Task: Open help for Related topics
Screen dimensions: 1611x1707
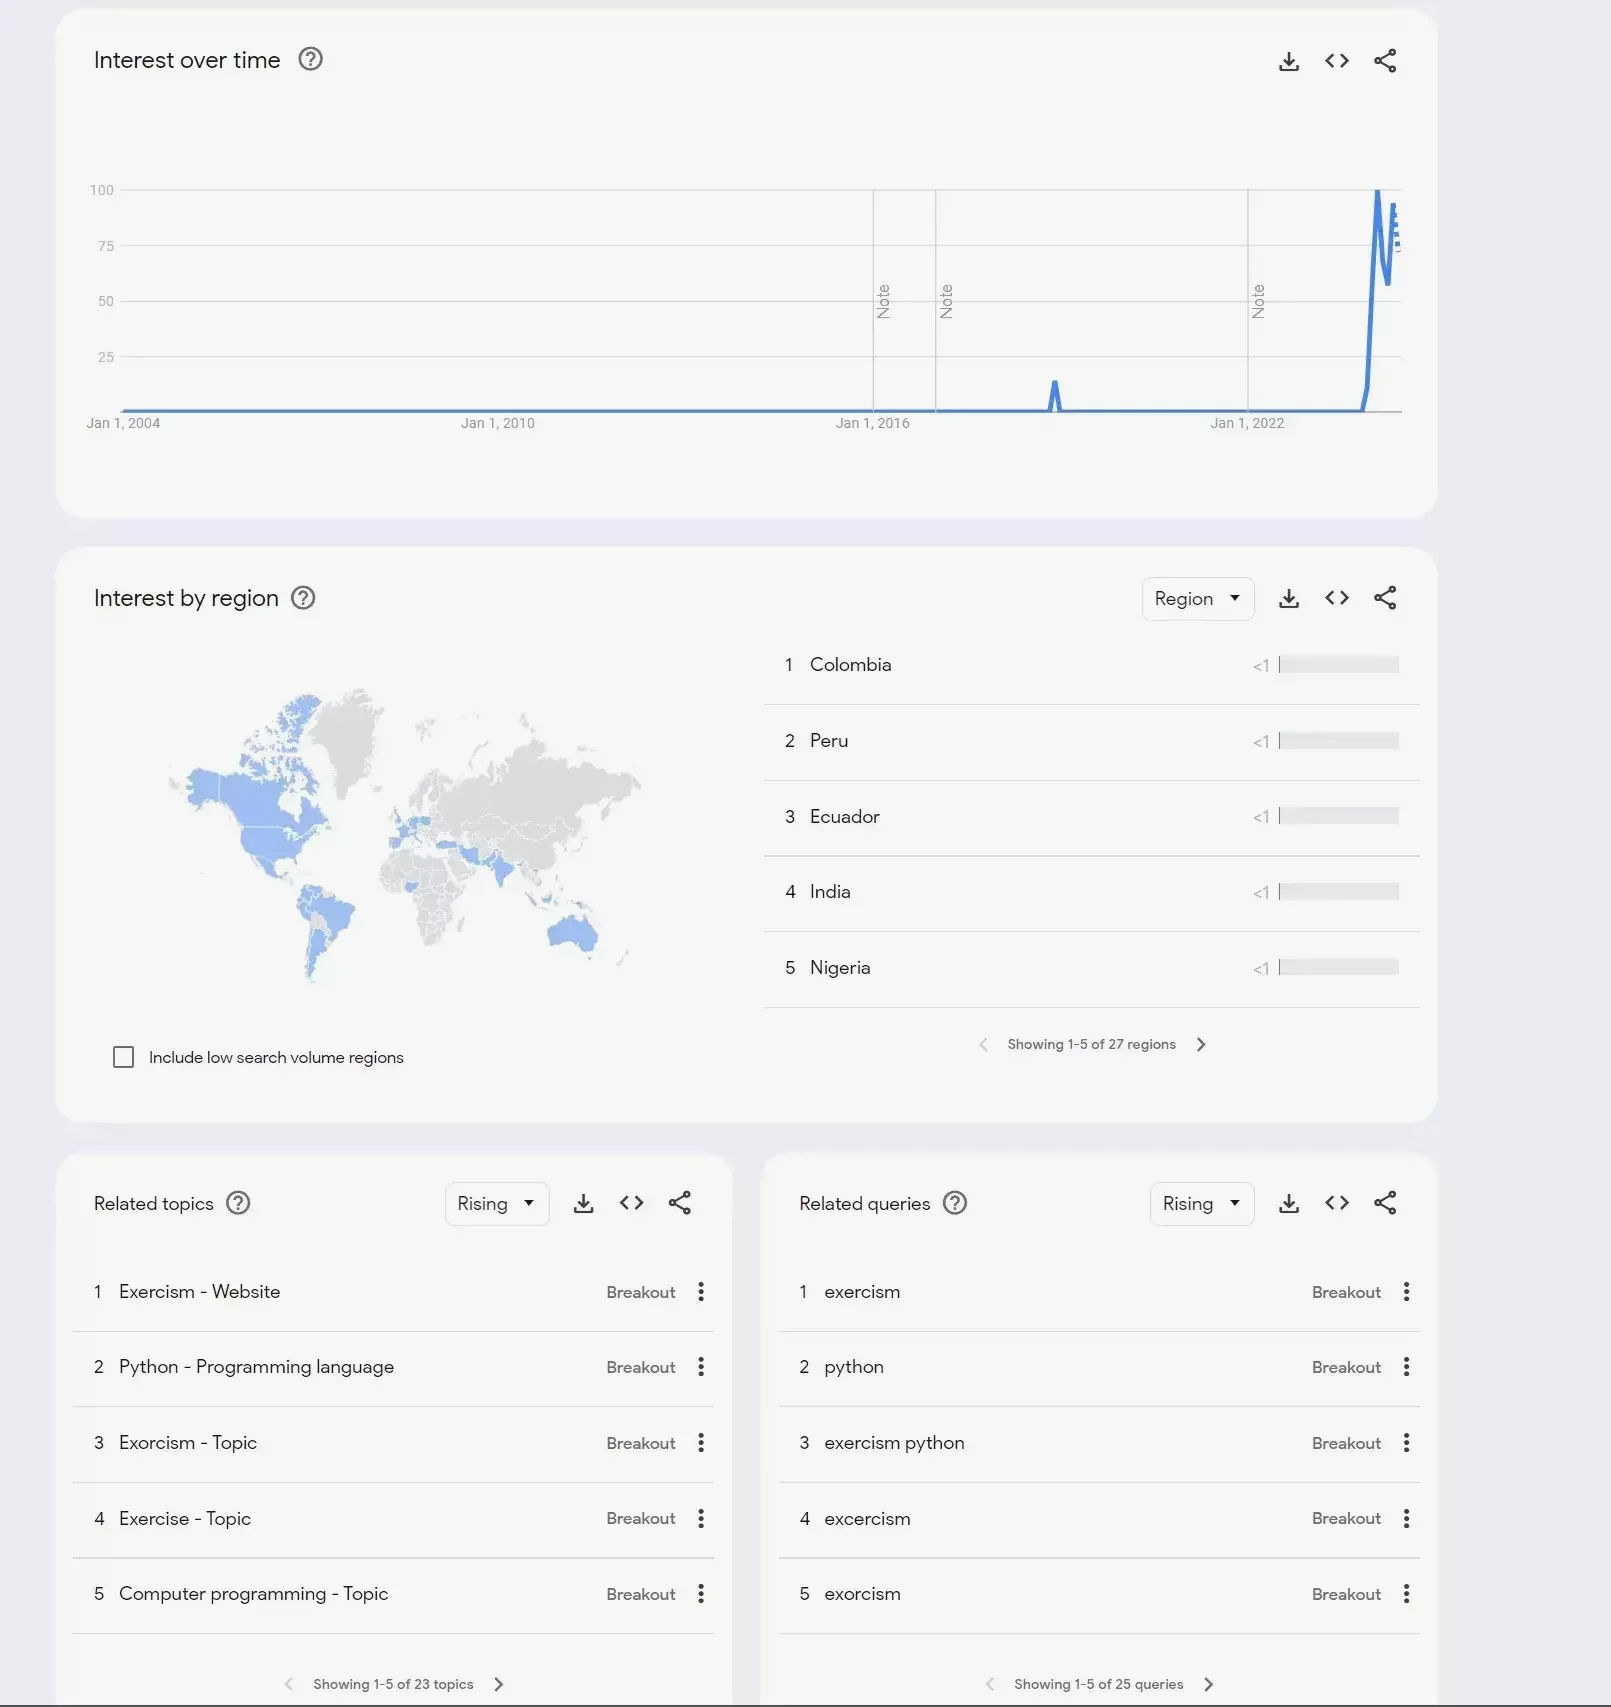Action: point(238,1203)
